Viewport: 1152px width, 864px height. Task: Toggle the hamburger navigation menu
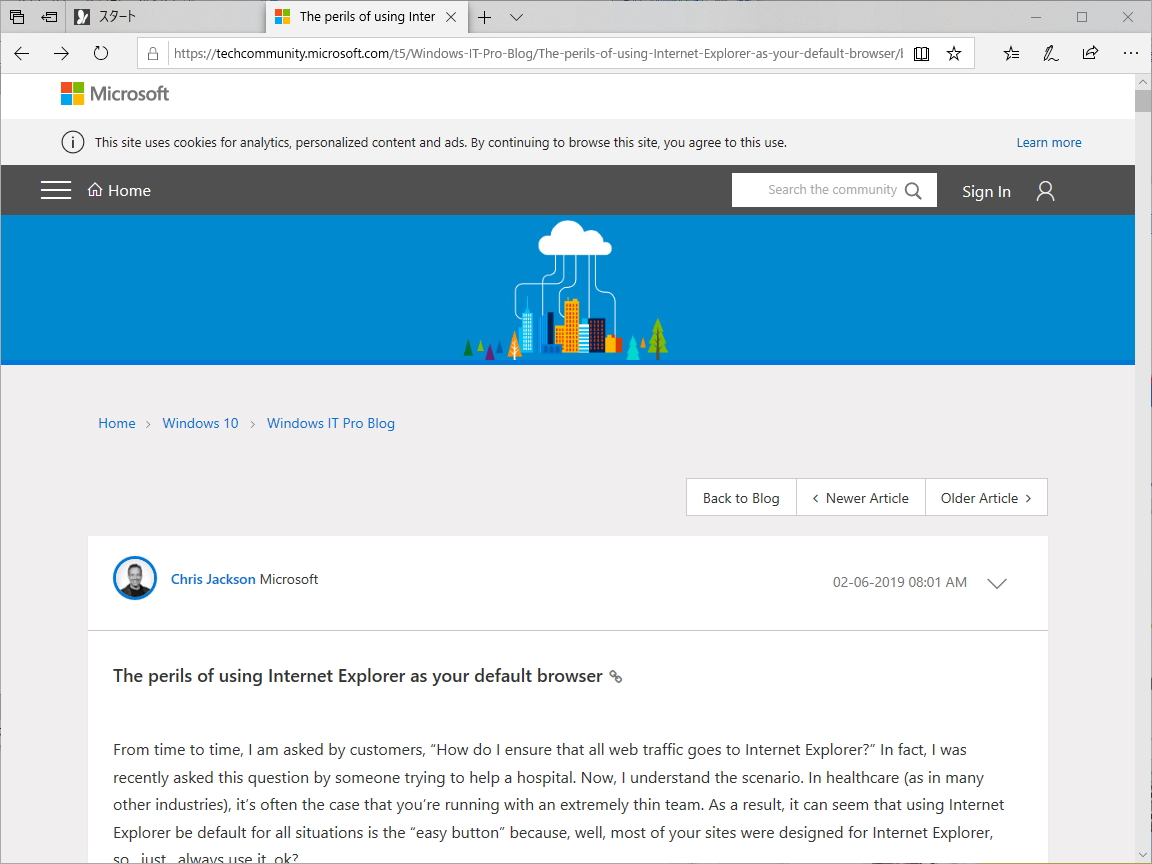pos(56,189)
